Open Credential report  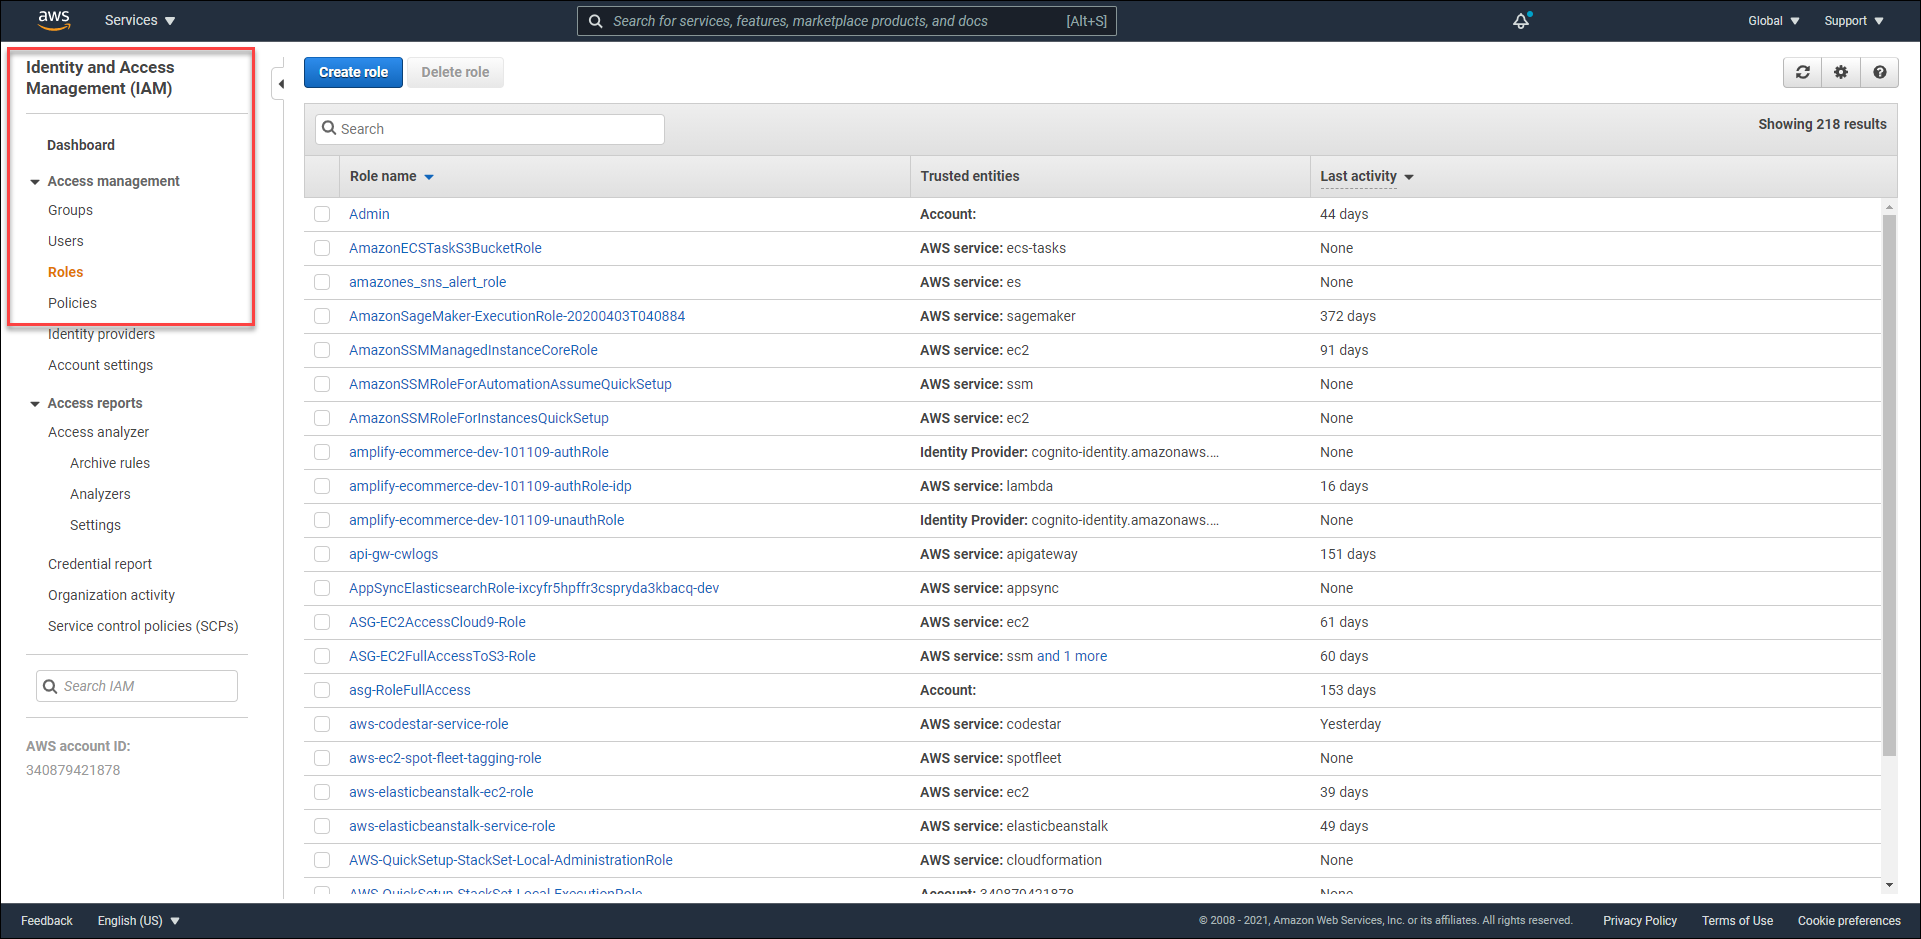point(100,564)
